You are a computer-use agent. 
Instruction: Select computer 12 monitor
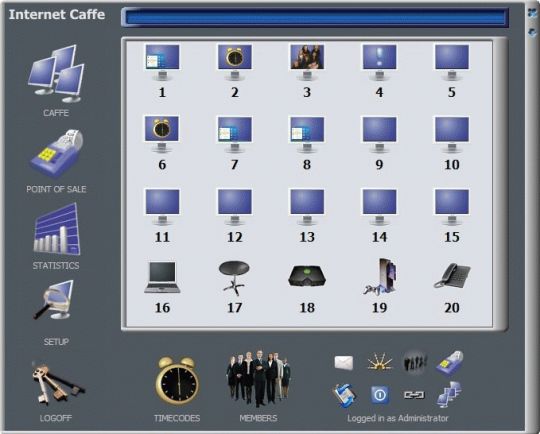[x=235, y=207]
